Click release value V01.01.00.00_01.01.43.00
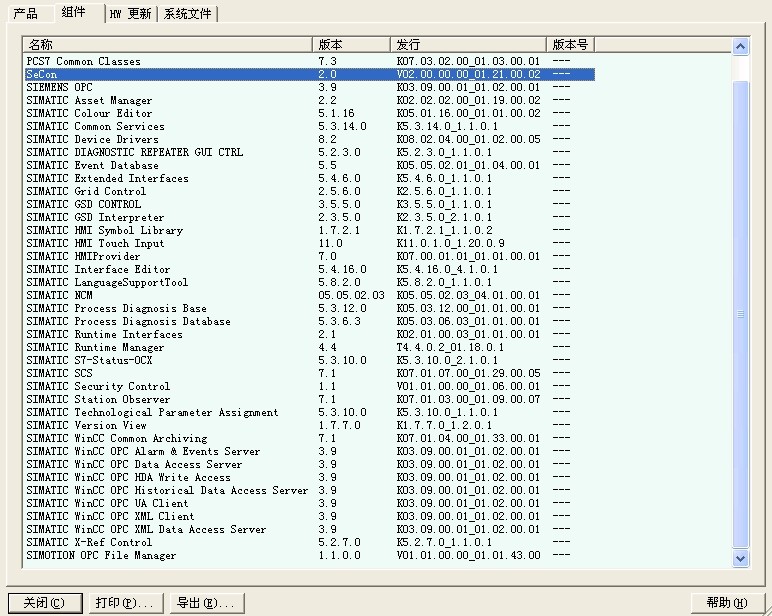The image size is (772, 616). pyautogui.click(x=468, y=555)
